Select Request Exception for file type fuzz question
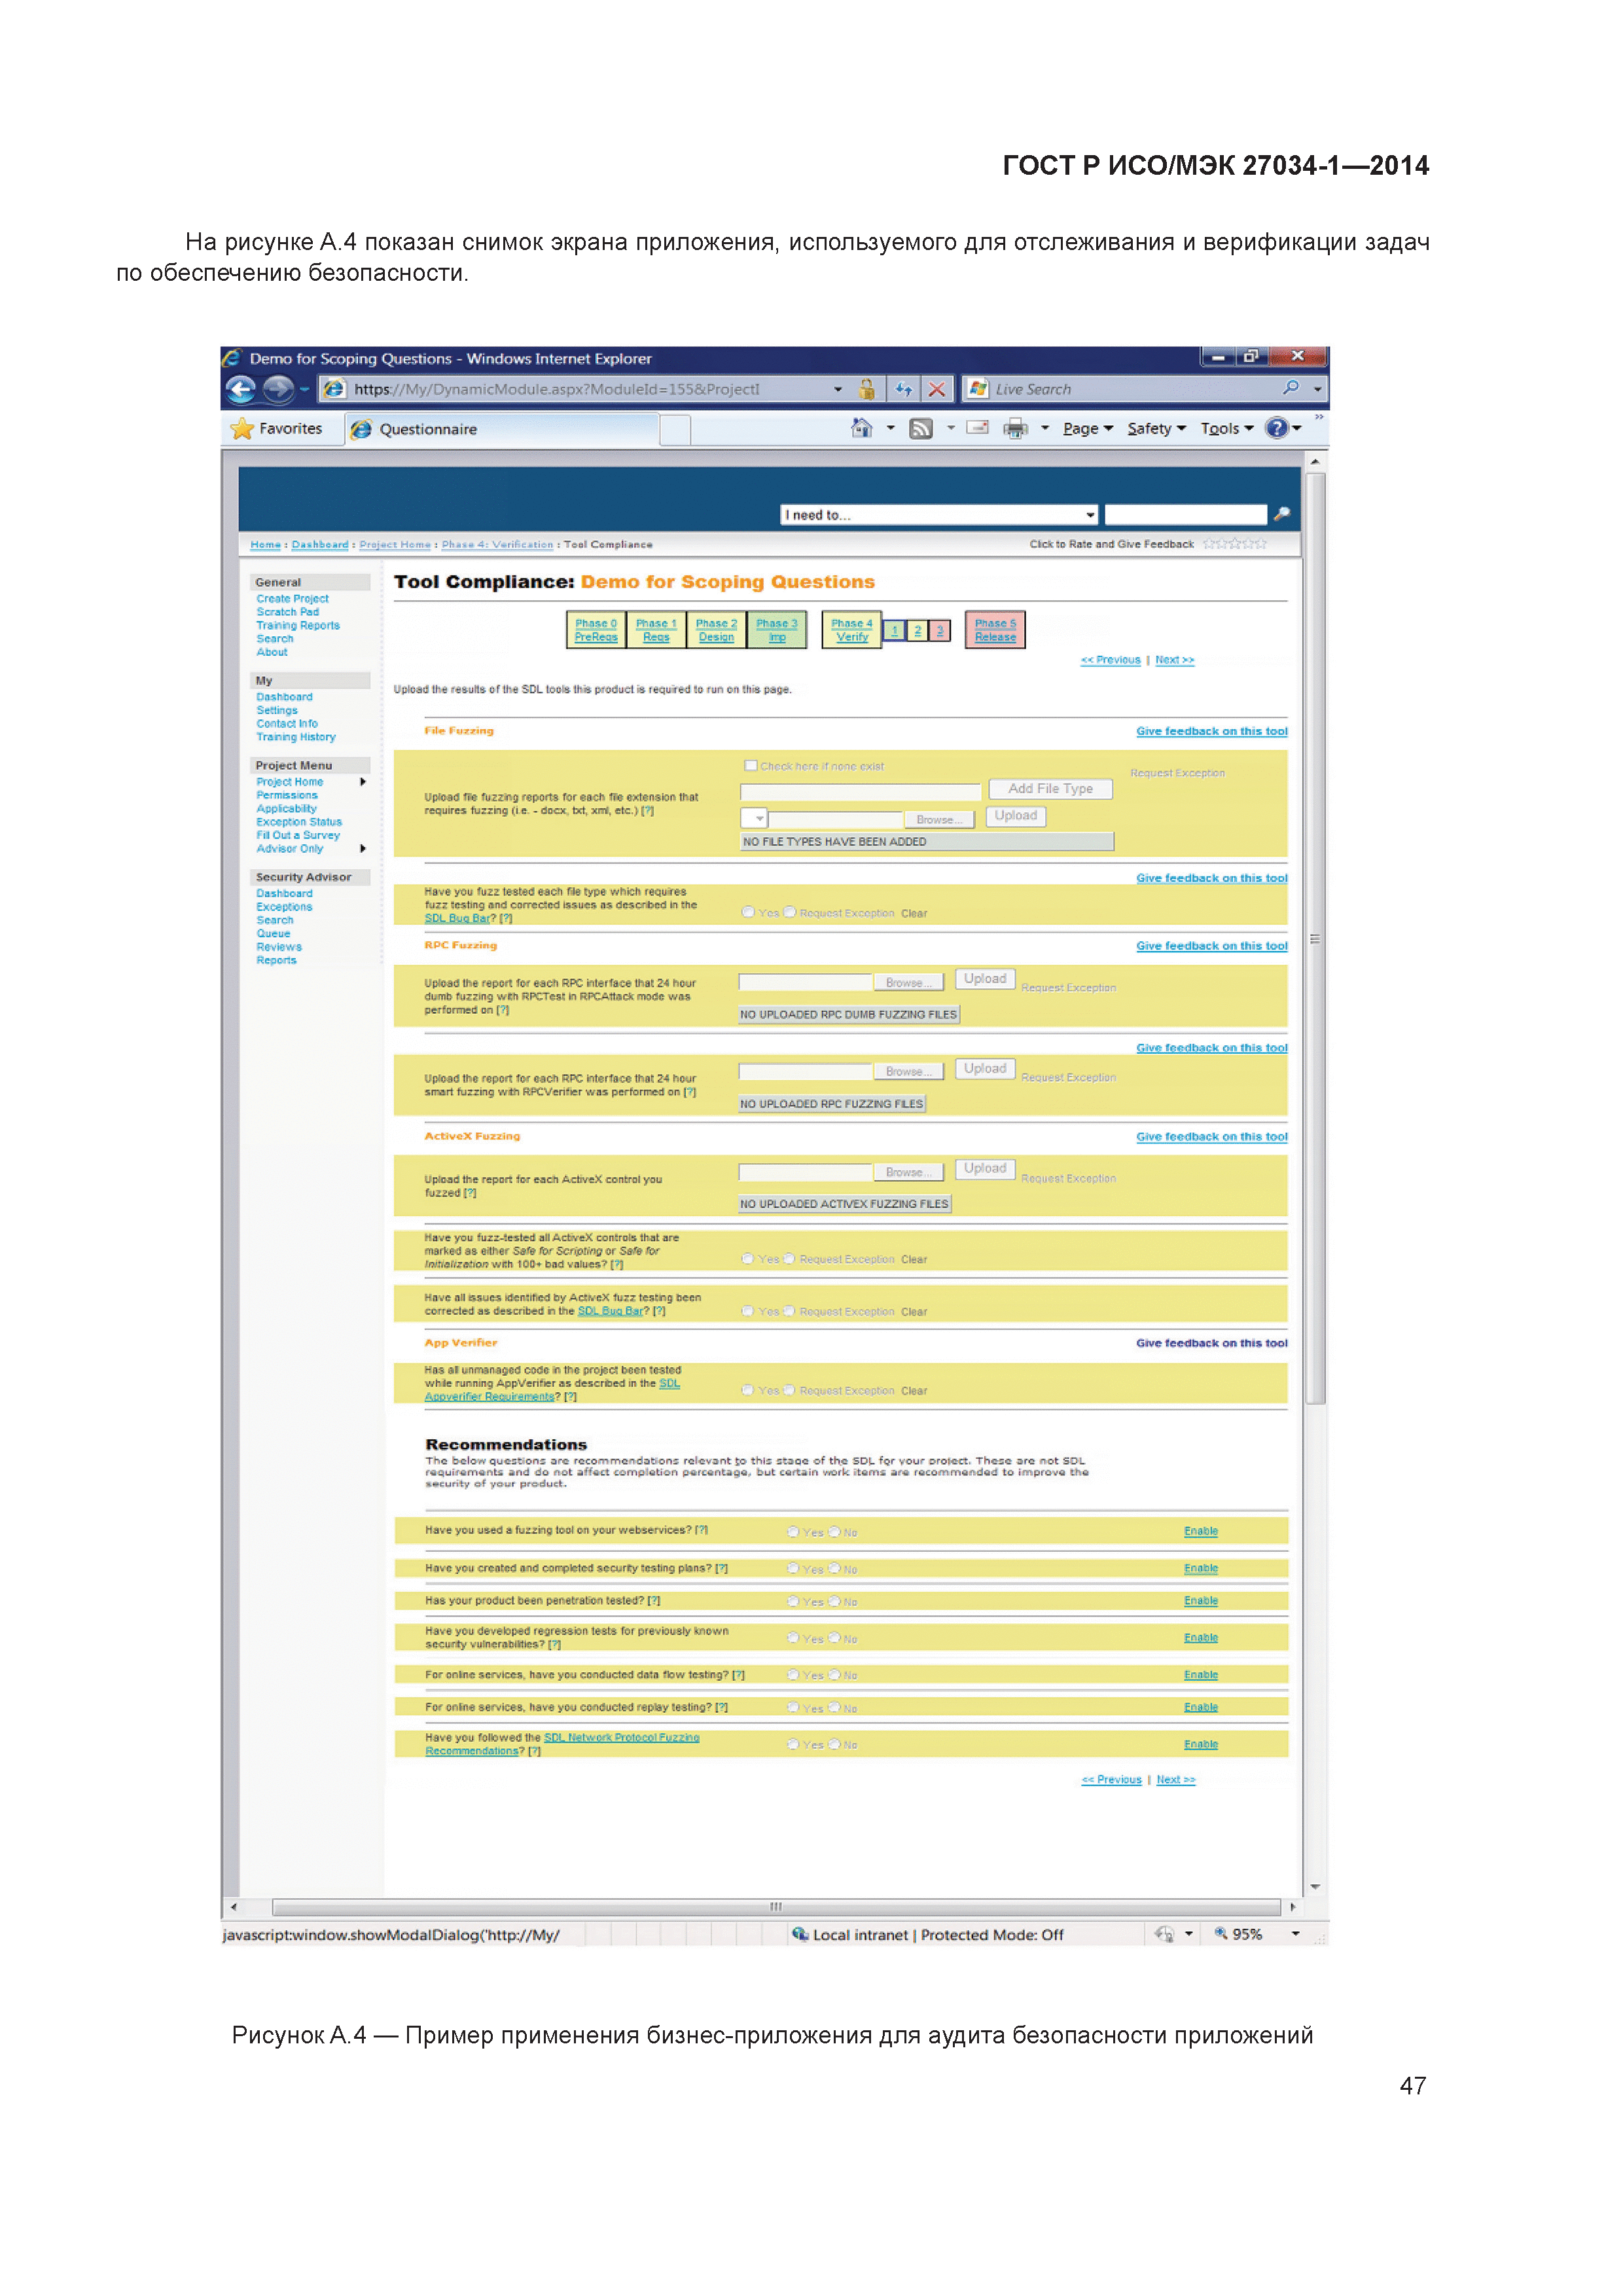 (x=790, y=912)
